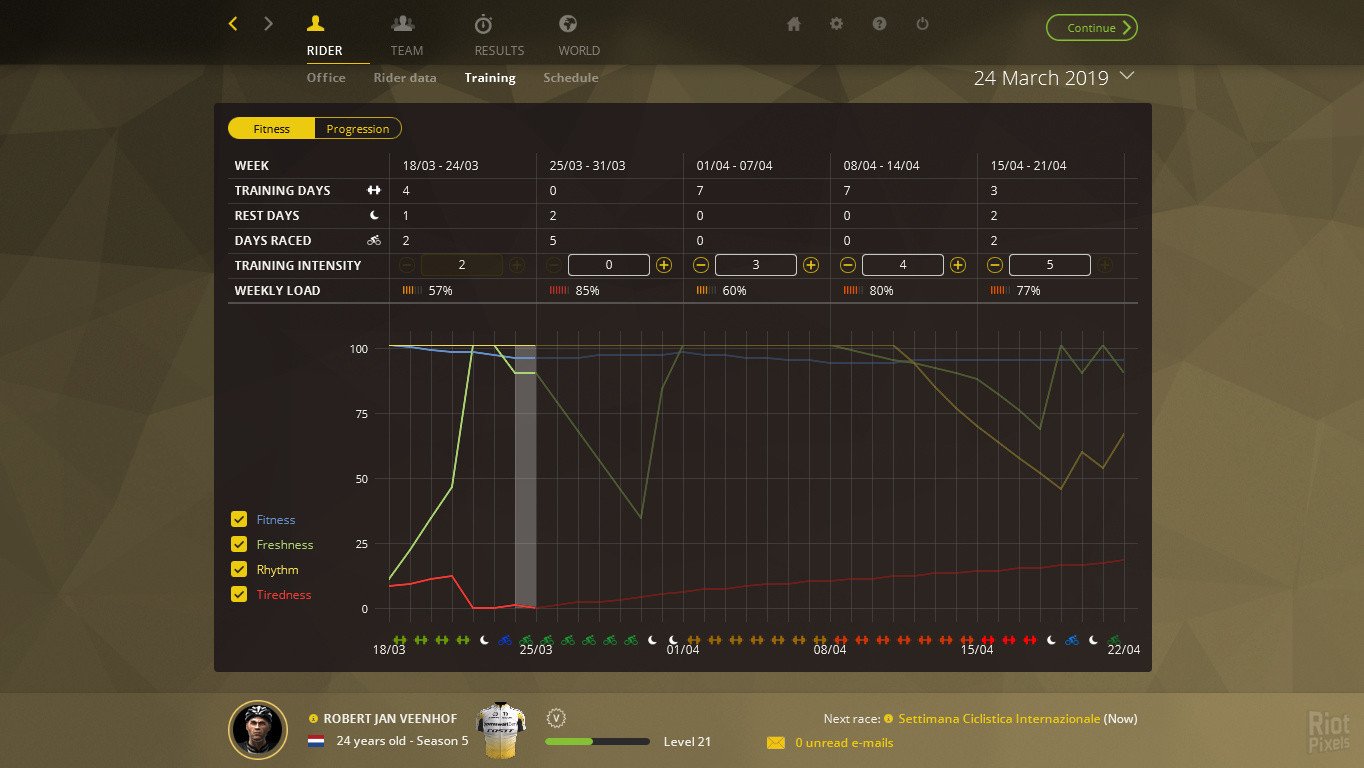Open the World globe icon
This screenshot has width=1364, height=768.
click(567, 23)
